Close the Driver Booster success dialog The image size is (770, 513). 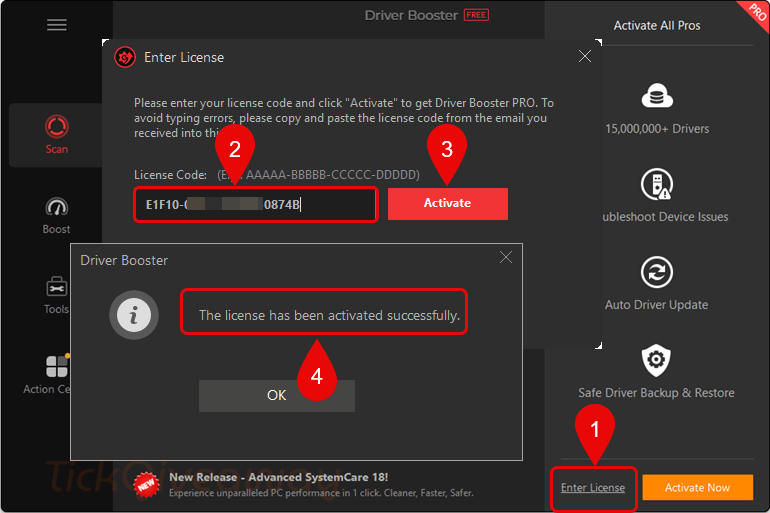click(506, 258)
